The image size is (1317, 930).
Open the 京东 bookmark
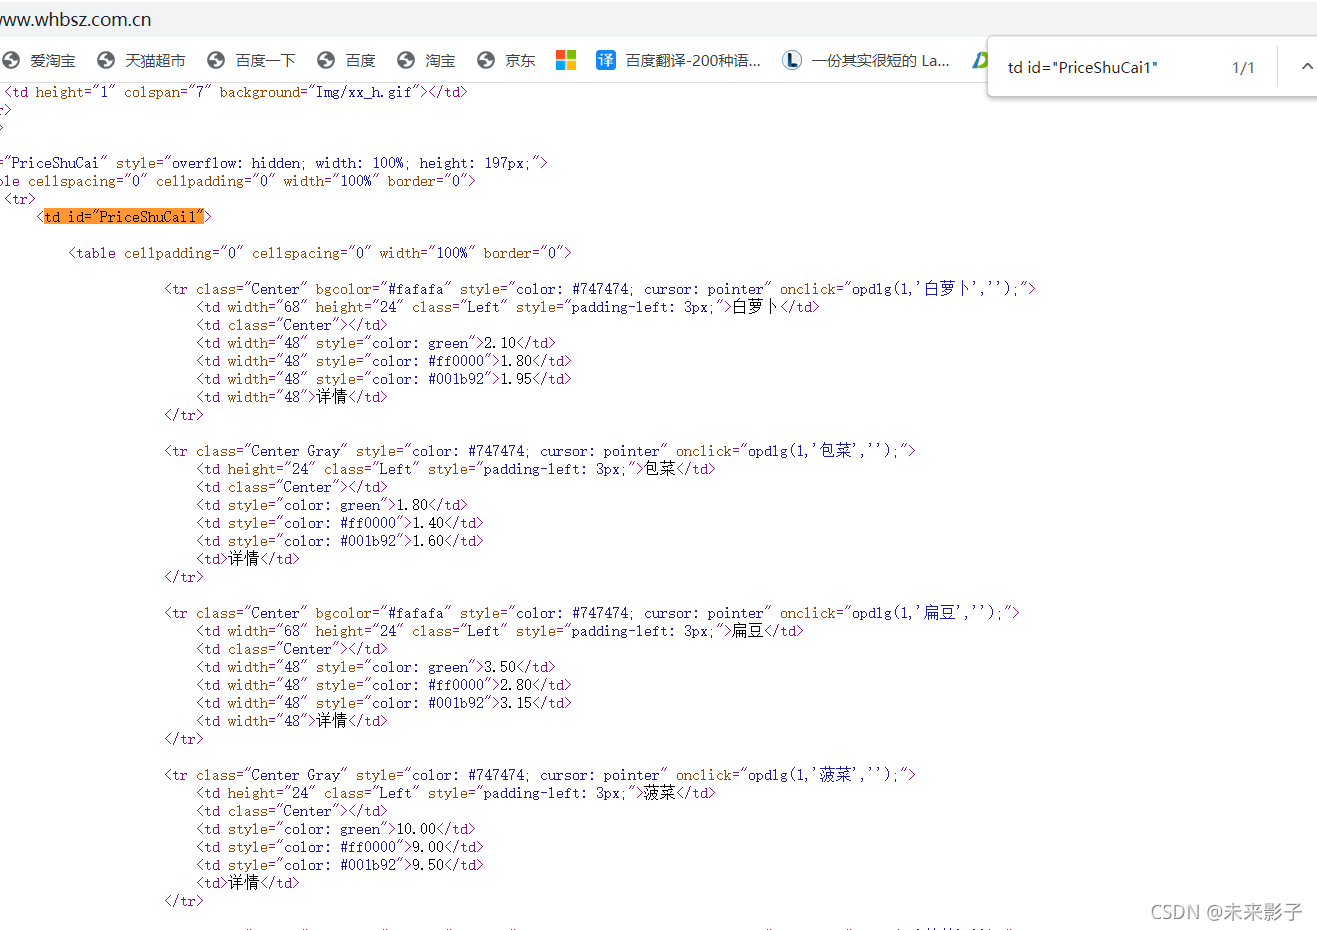(507, 61)
